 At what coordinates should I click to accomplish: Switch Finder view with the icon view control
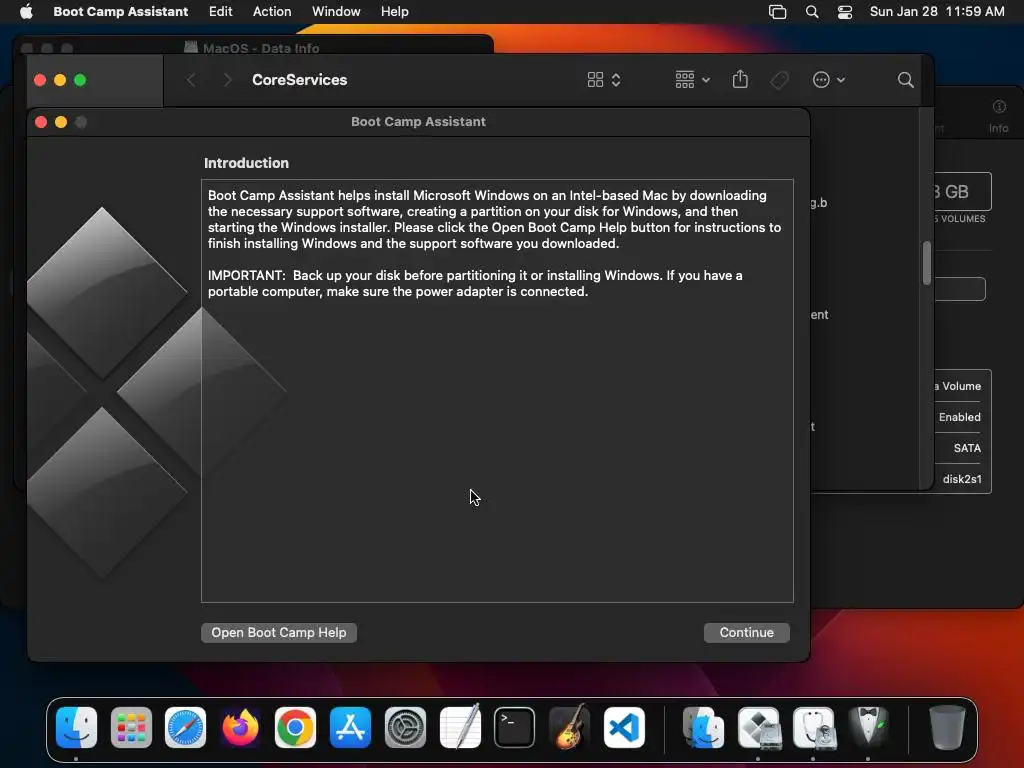(x=603, y=80)
